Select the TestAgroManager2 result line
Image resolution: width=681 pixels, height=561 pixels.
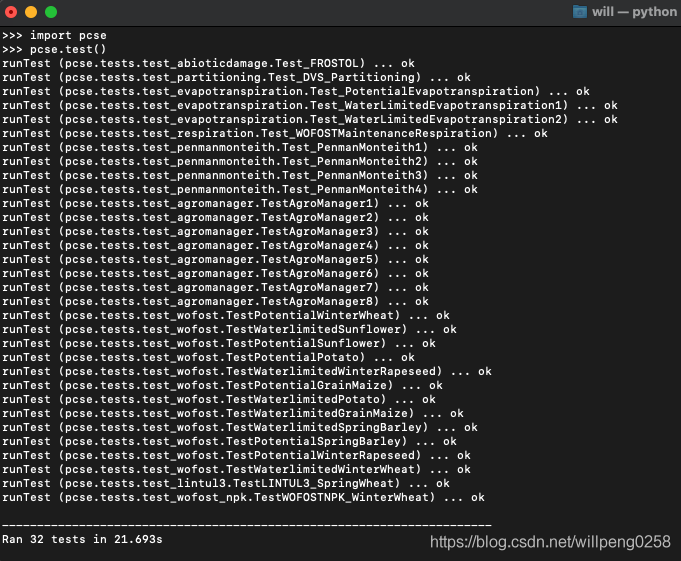(x=215, y=217)
